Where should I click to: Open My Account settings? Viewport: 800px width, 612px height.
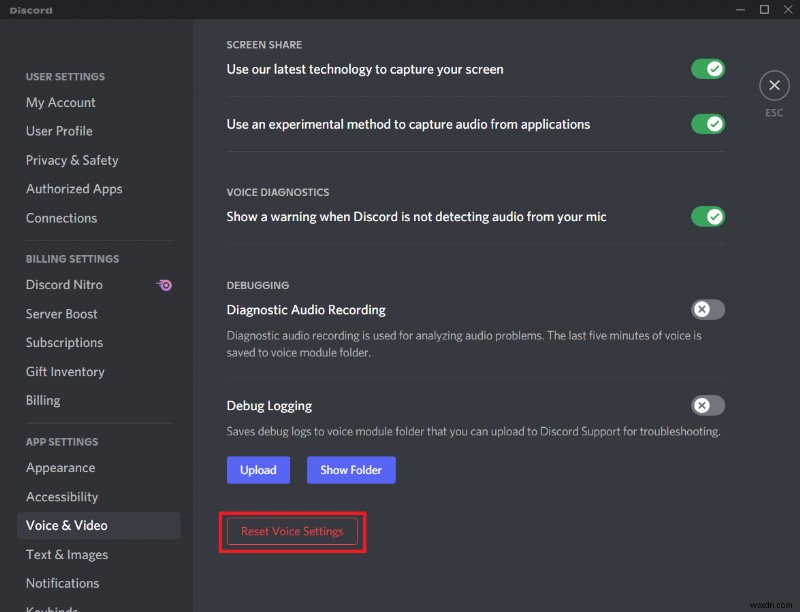click(x=60, y=102)
